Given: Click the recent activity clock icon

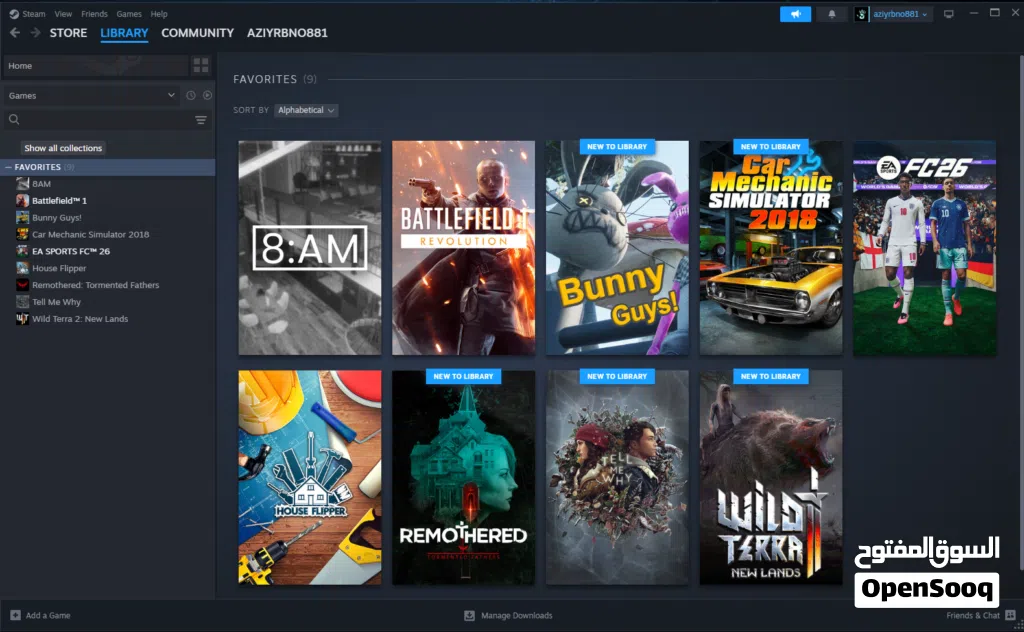Looking at the screenshot, I should click(x=191, y=95).
